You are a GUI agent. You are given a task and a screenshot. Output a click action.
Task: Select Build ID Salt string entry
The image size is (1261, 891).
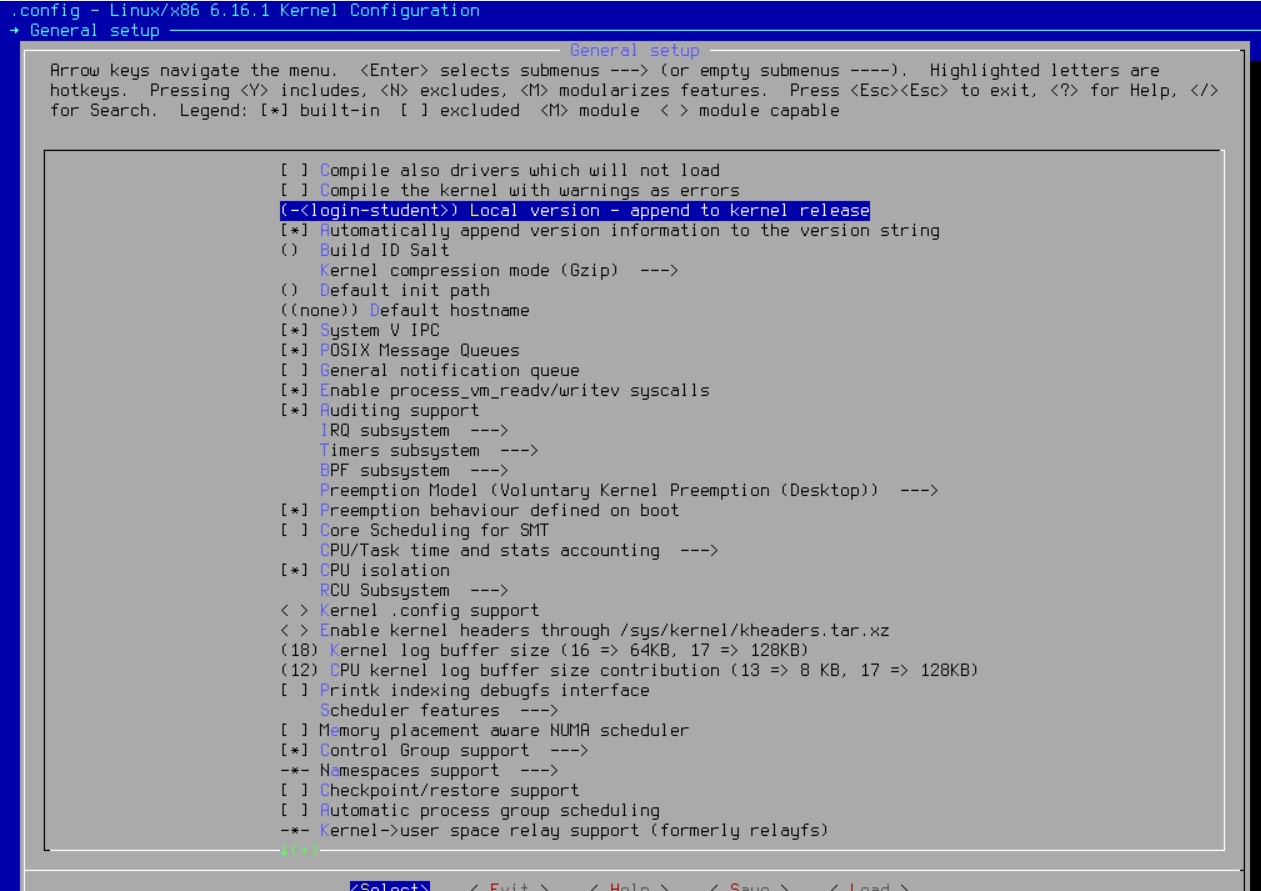365,250
